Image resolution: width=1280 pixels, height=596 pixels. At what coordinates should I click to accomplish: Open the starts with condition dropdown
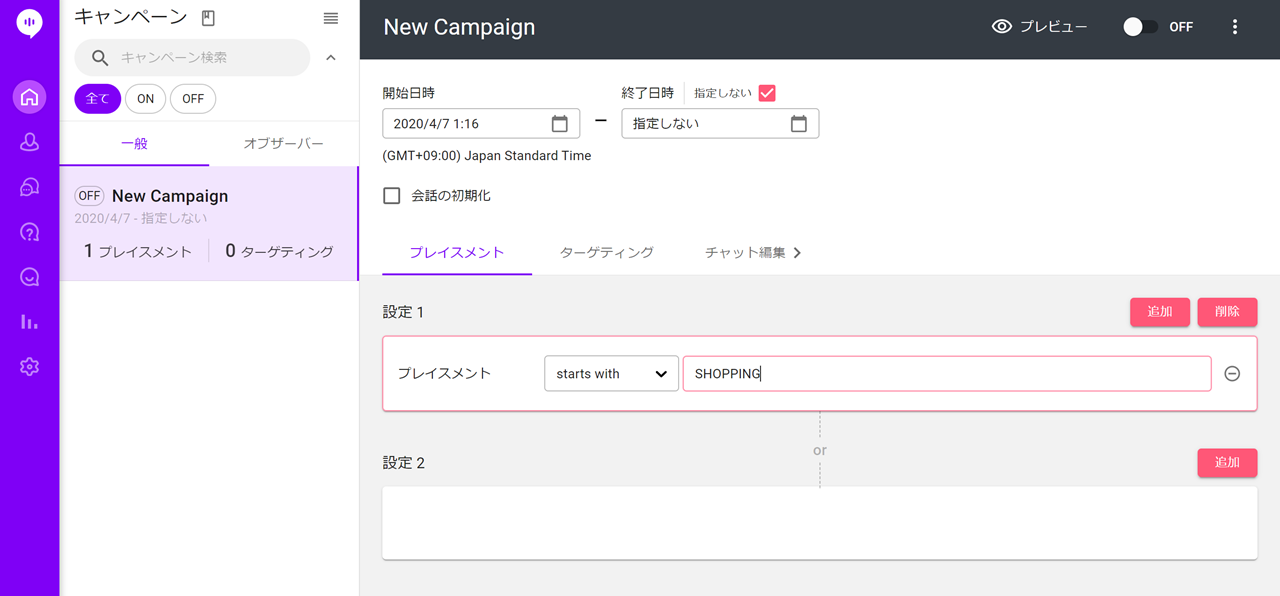pyautogui.click(x=611, y=373)
